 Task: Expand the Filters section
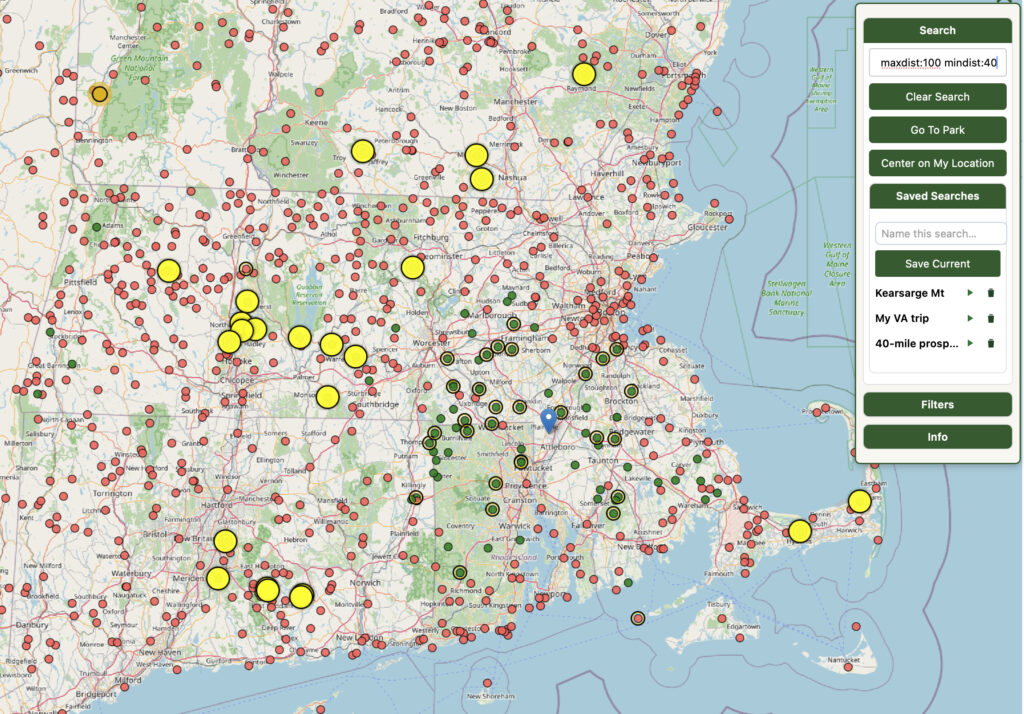coord(937,404)
